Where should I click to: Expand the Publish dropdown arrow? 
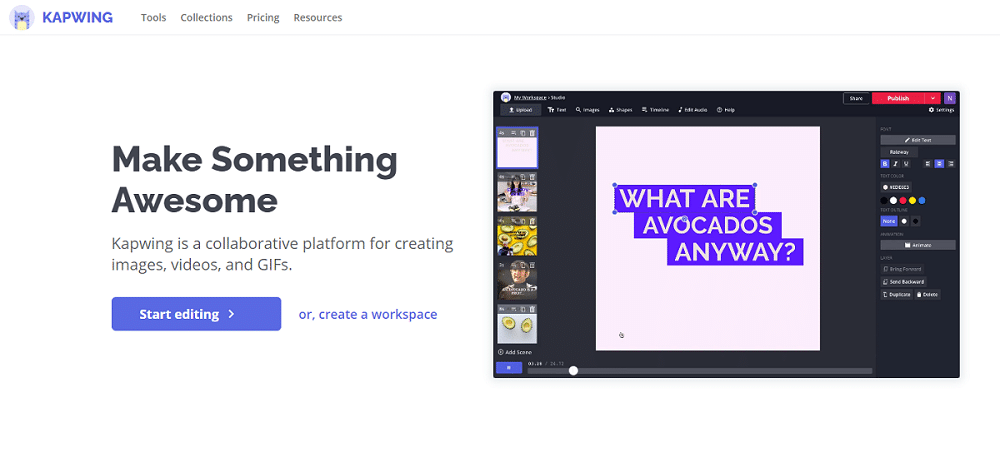pos(932,98)
